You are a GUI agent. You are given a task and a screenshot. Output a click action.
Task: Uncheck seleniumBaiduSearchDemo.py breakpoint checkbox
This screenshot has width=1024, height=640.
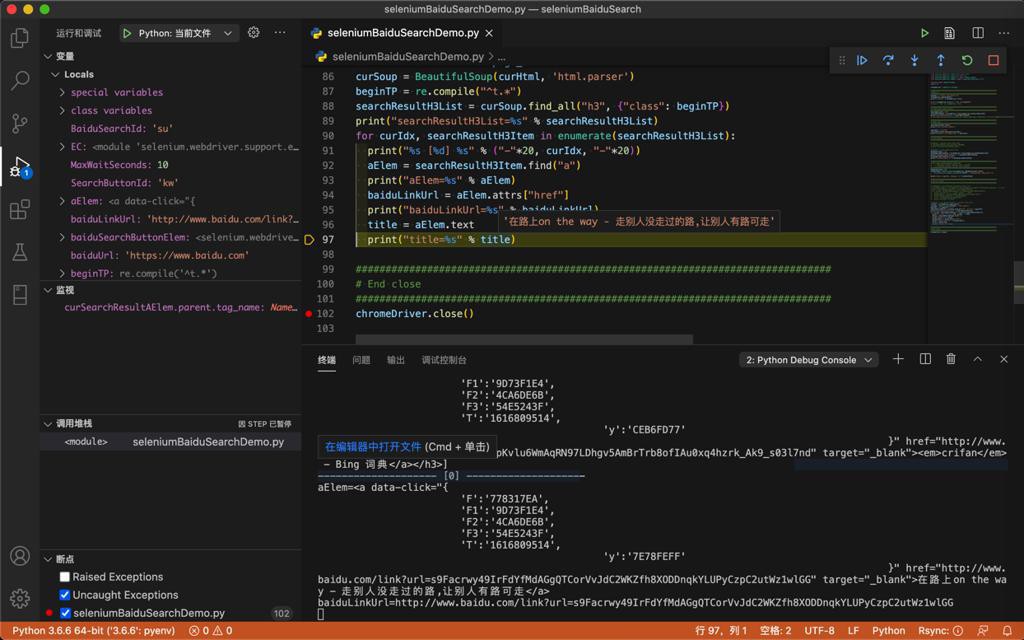click(65, 613)
